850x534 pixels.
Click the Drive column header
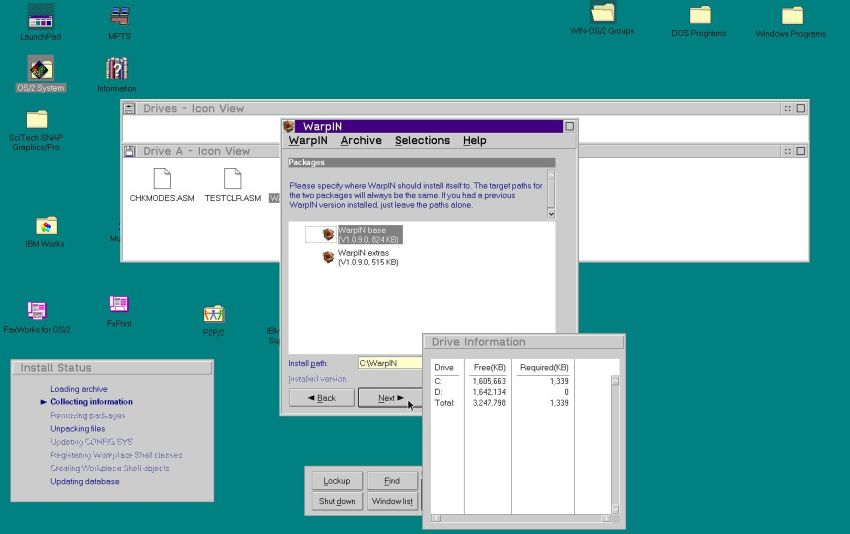pyautogui.click(x=444, y=368)
